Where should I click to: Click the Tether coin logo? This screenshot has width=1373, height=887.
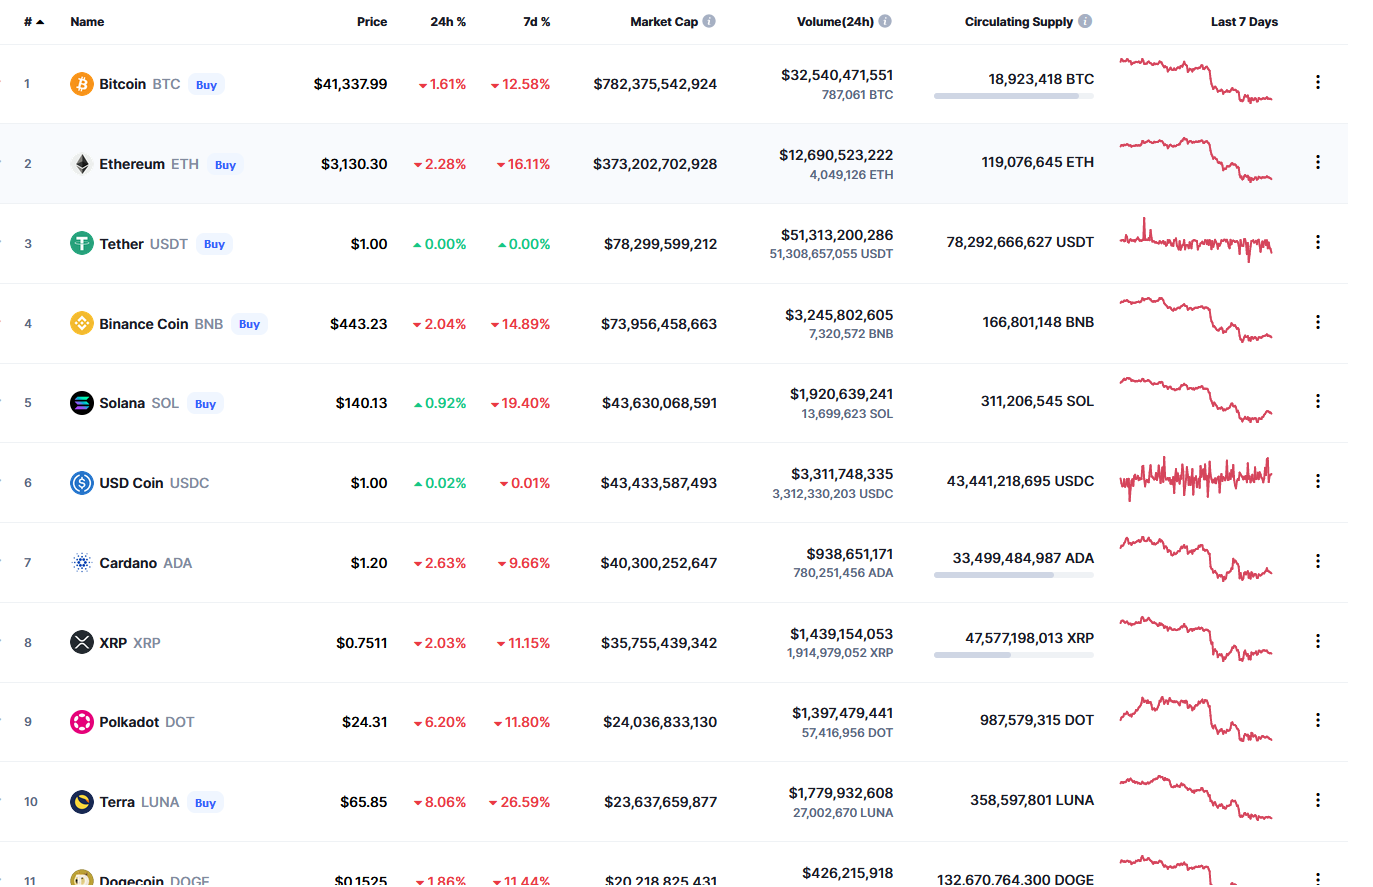point(82,243)
